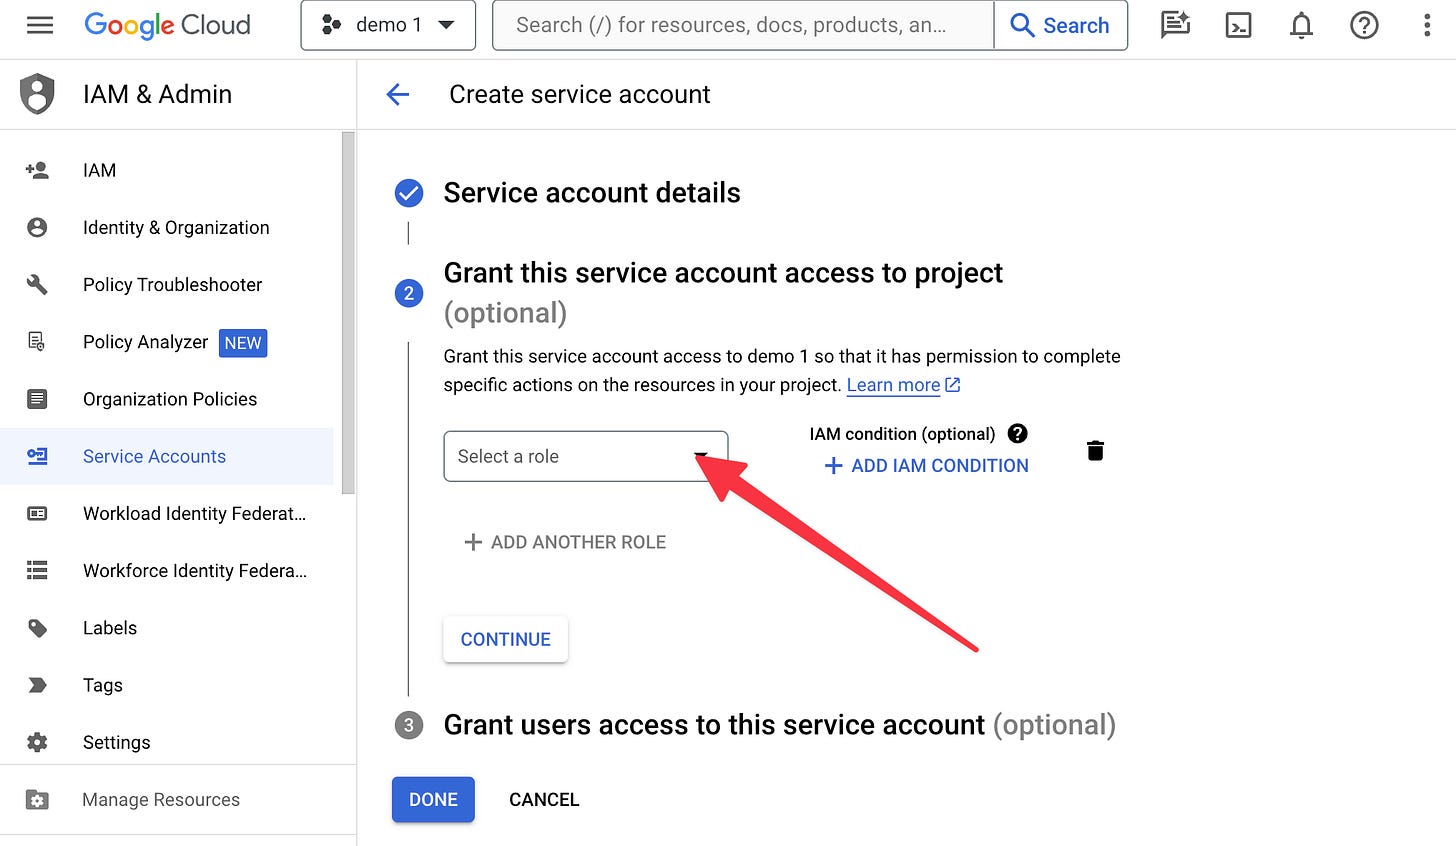The image size is (1456, 846).
Task: Click the Tags chevron icon
Action: click(x=37, y=685)
